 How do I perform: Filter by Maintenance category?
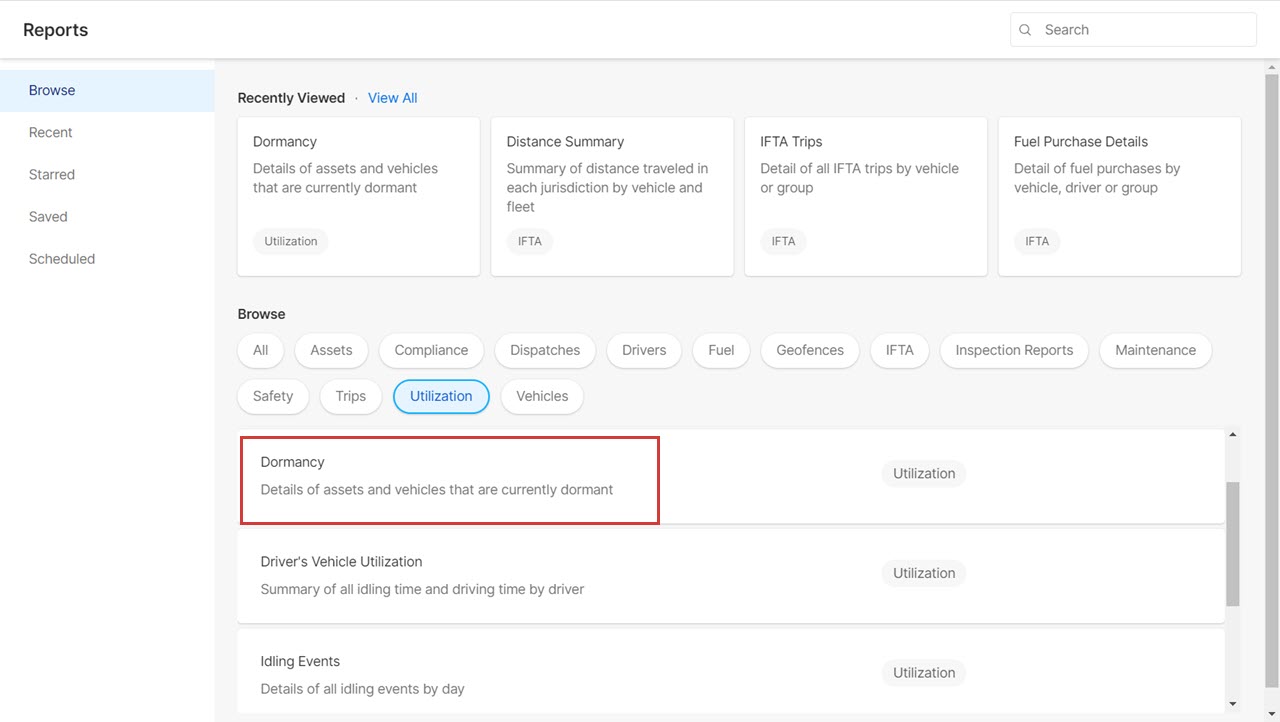(x=1156, y=350)
